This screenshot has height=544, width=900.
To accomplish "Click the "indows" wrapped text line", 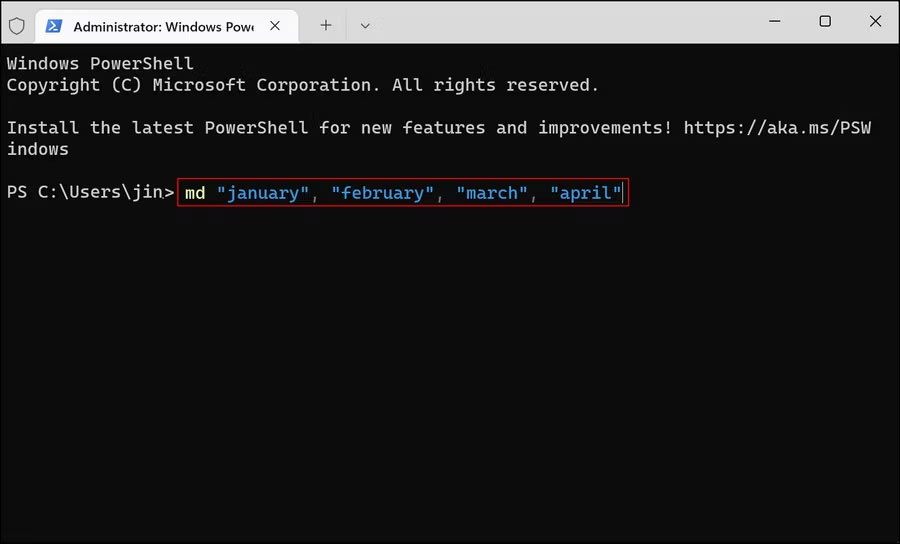I will pyautogui.click(x=38, y=149).
